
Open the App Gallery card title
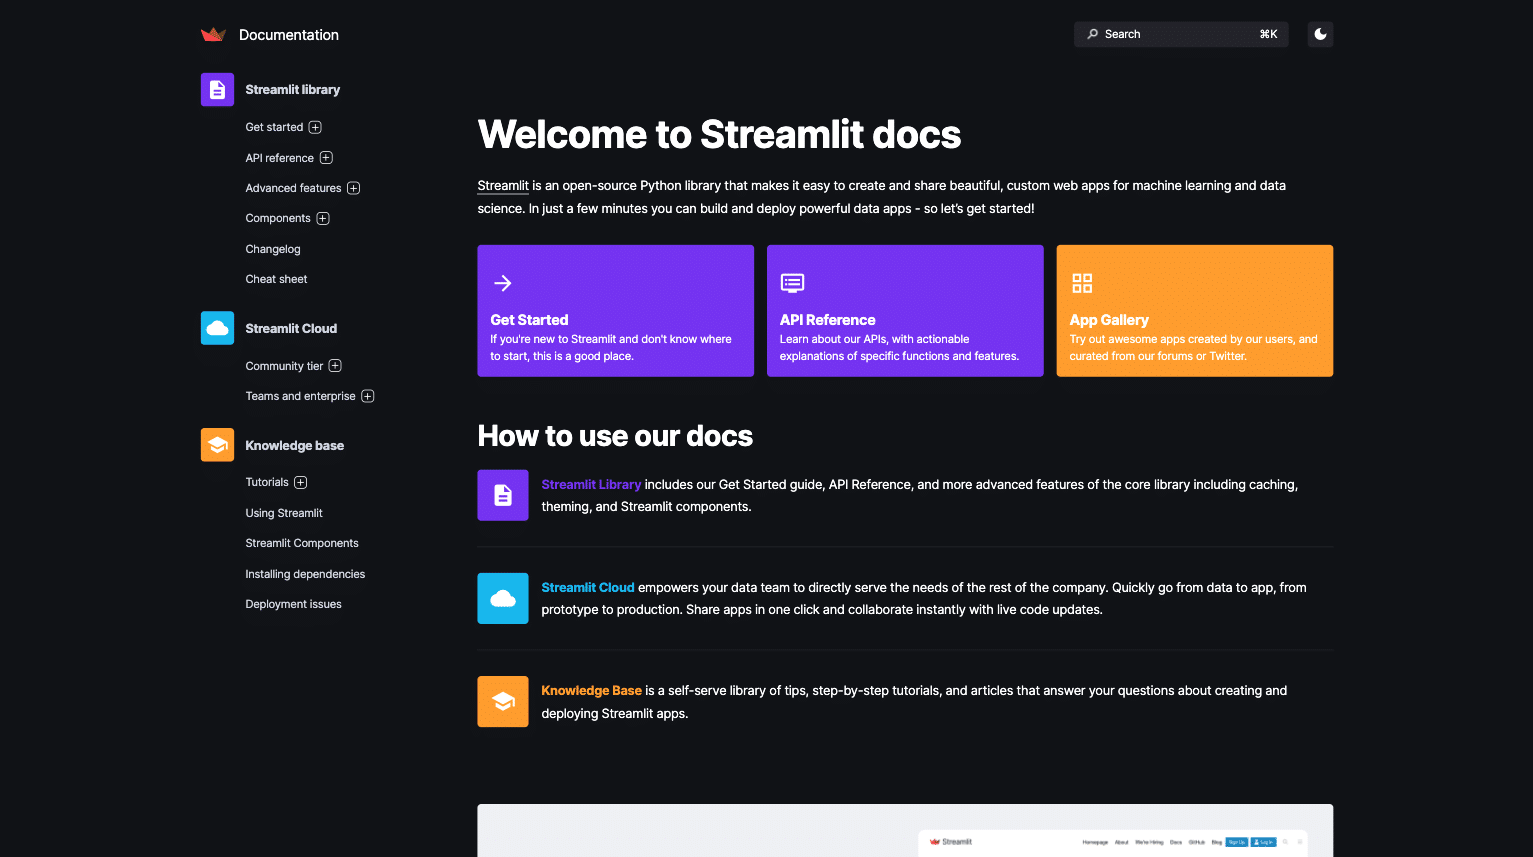1109,320
